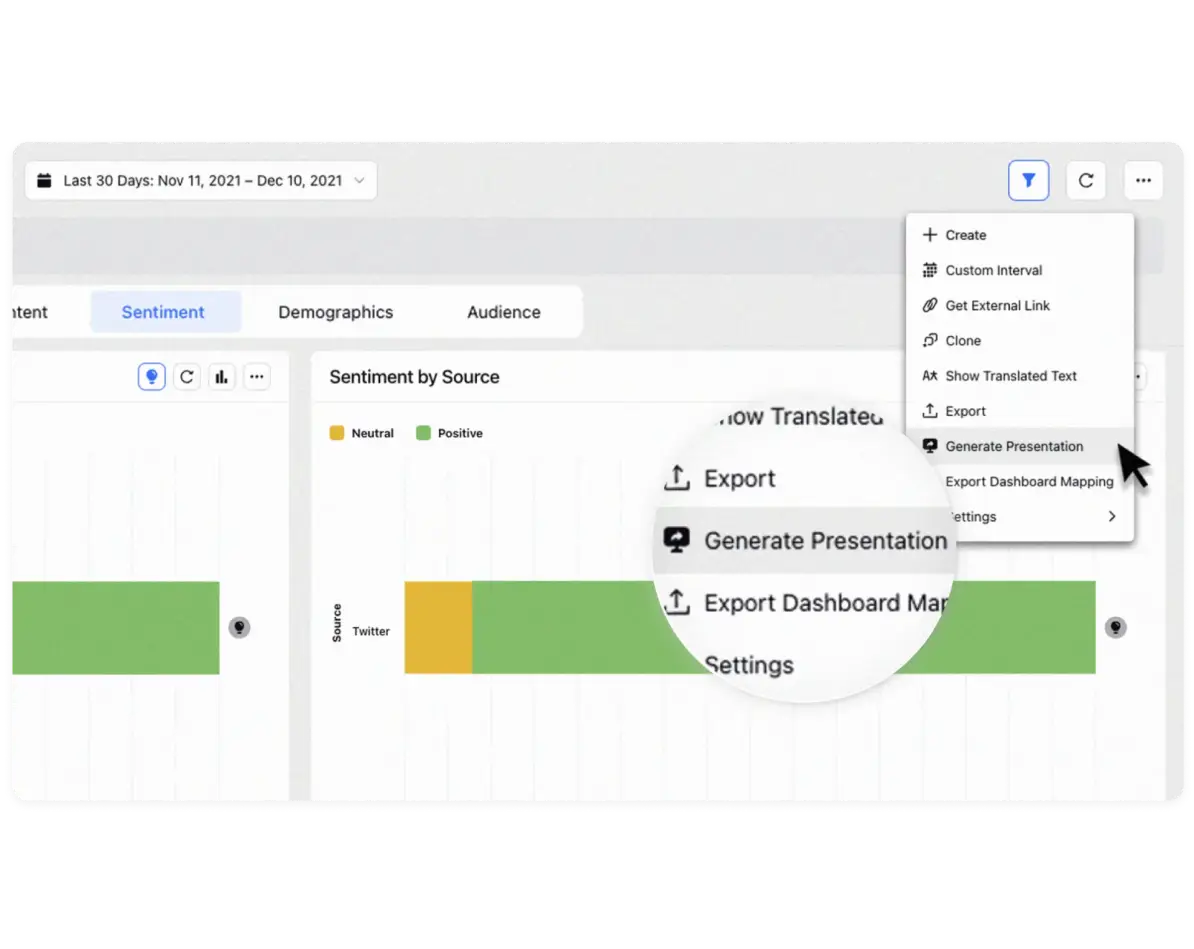Expand the Settings submenu chevron
This screenshot has width=1194, height=949.
1111,516
